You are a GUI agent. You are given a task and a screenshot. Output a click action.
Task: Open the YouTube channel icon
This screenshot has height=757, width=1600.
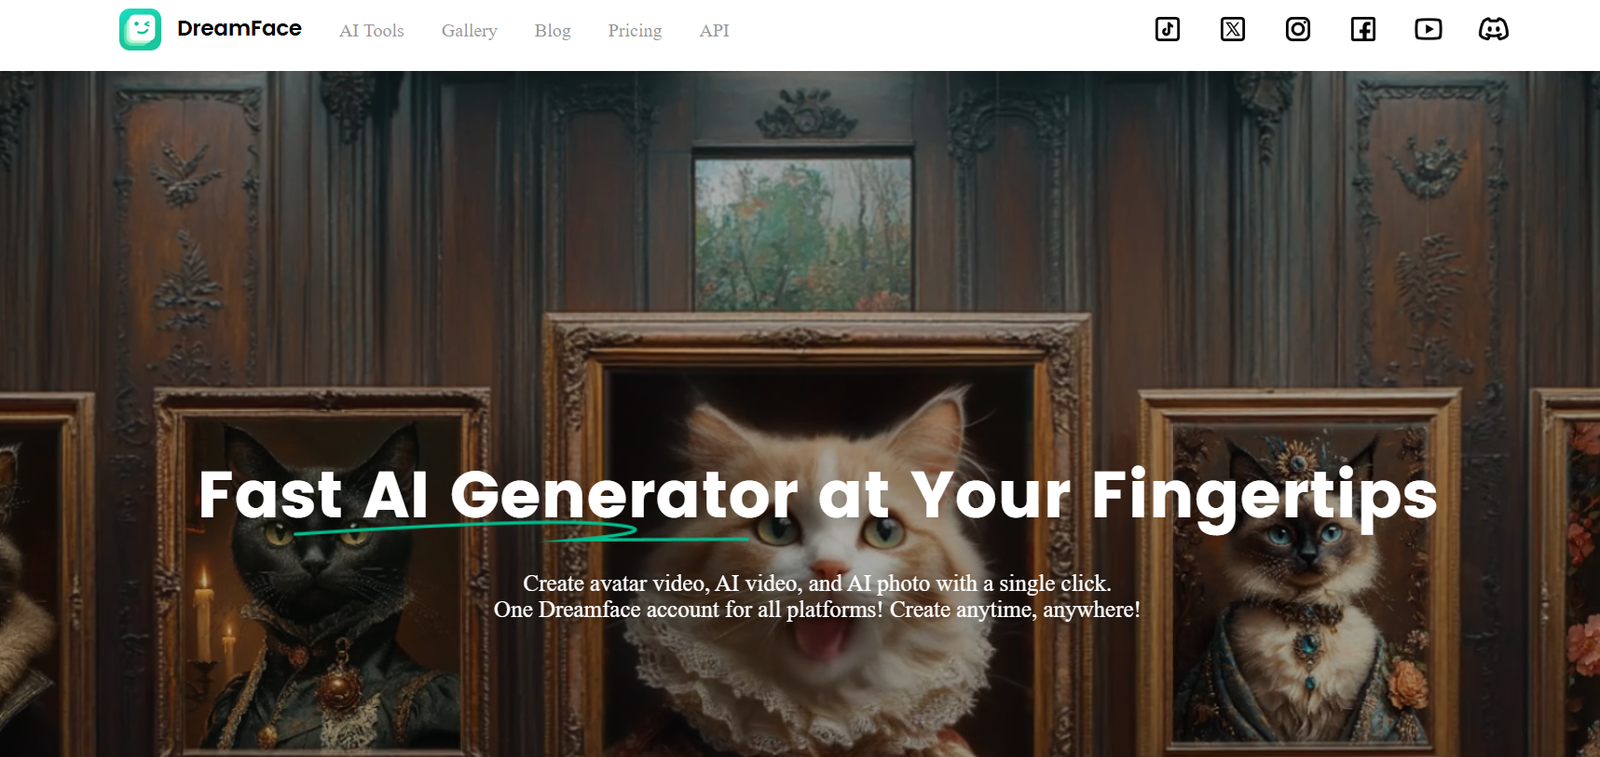click(1428, 29)
